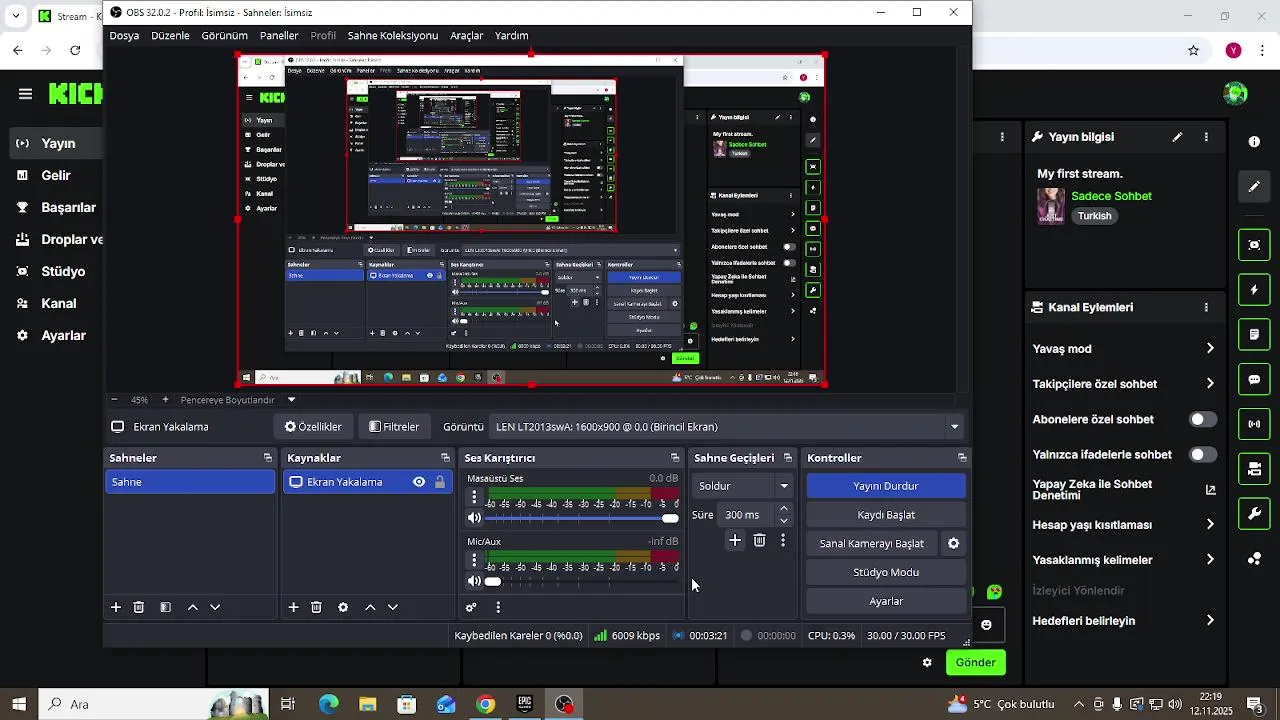This screenshot has height=720, width=1280.
Task: Open Dosya menu in OBS
Action: point(124,35)
